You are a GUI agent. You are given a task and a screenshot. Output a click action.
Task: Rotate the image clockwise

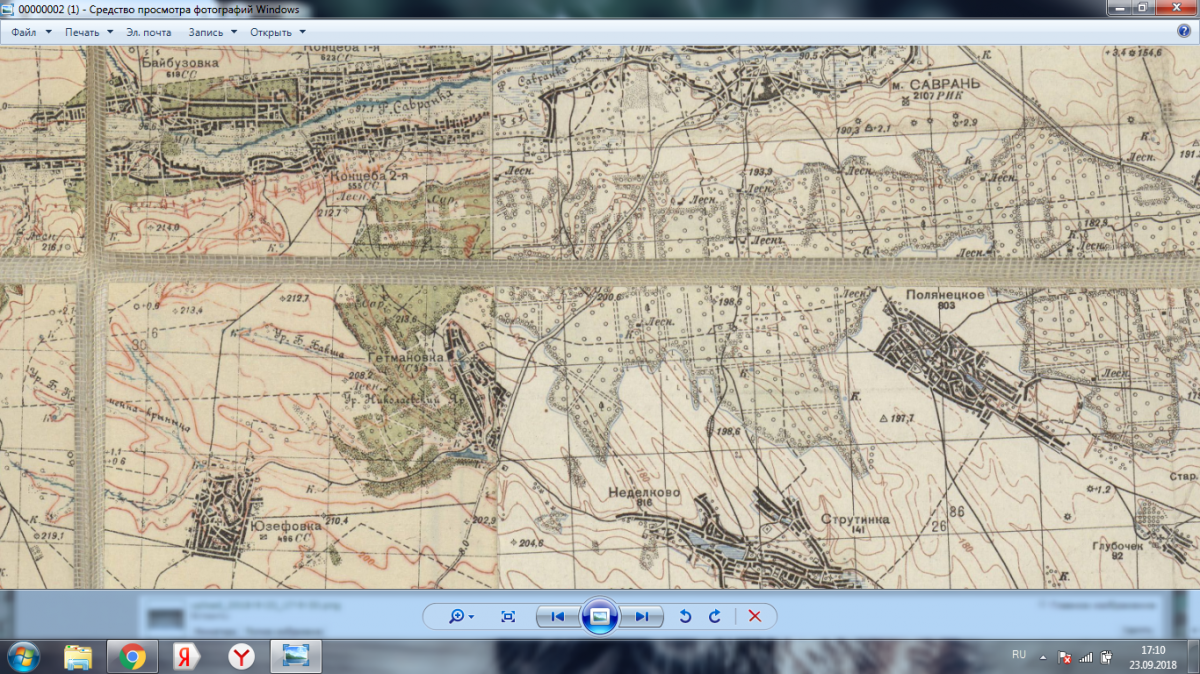click(715, 617)
